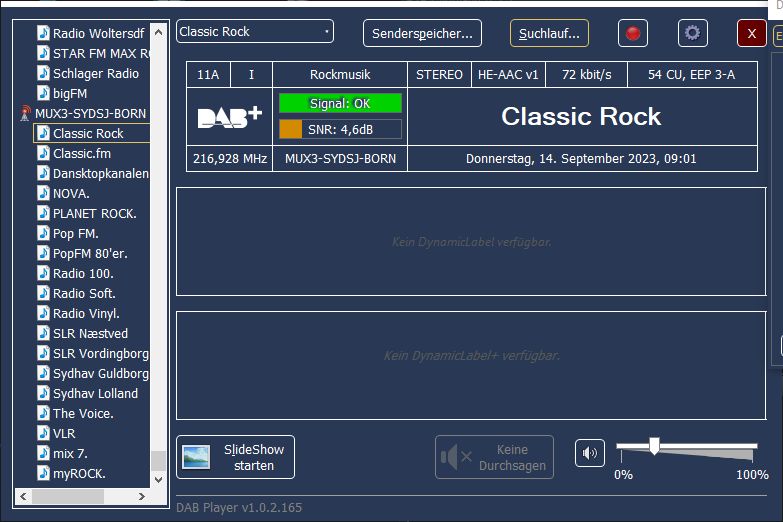The width and height of the screenshot is (783, 522).
Task: Open settings via the gear icon
Action: (x=692, y=33)
